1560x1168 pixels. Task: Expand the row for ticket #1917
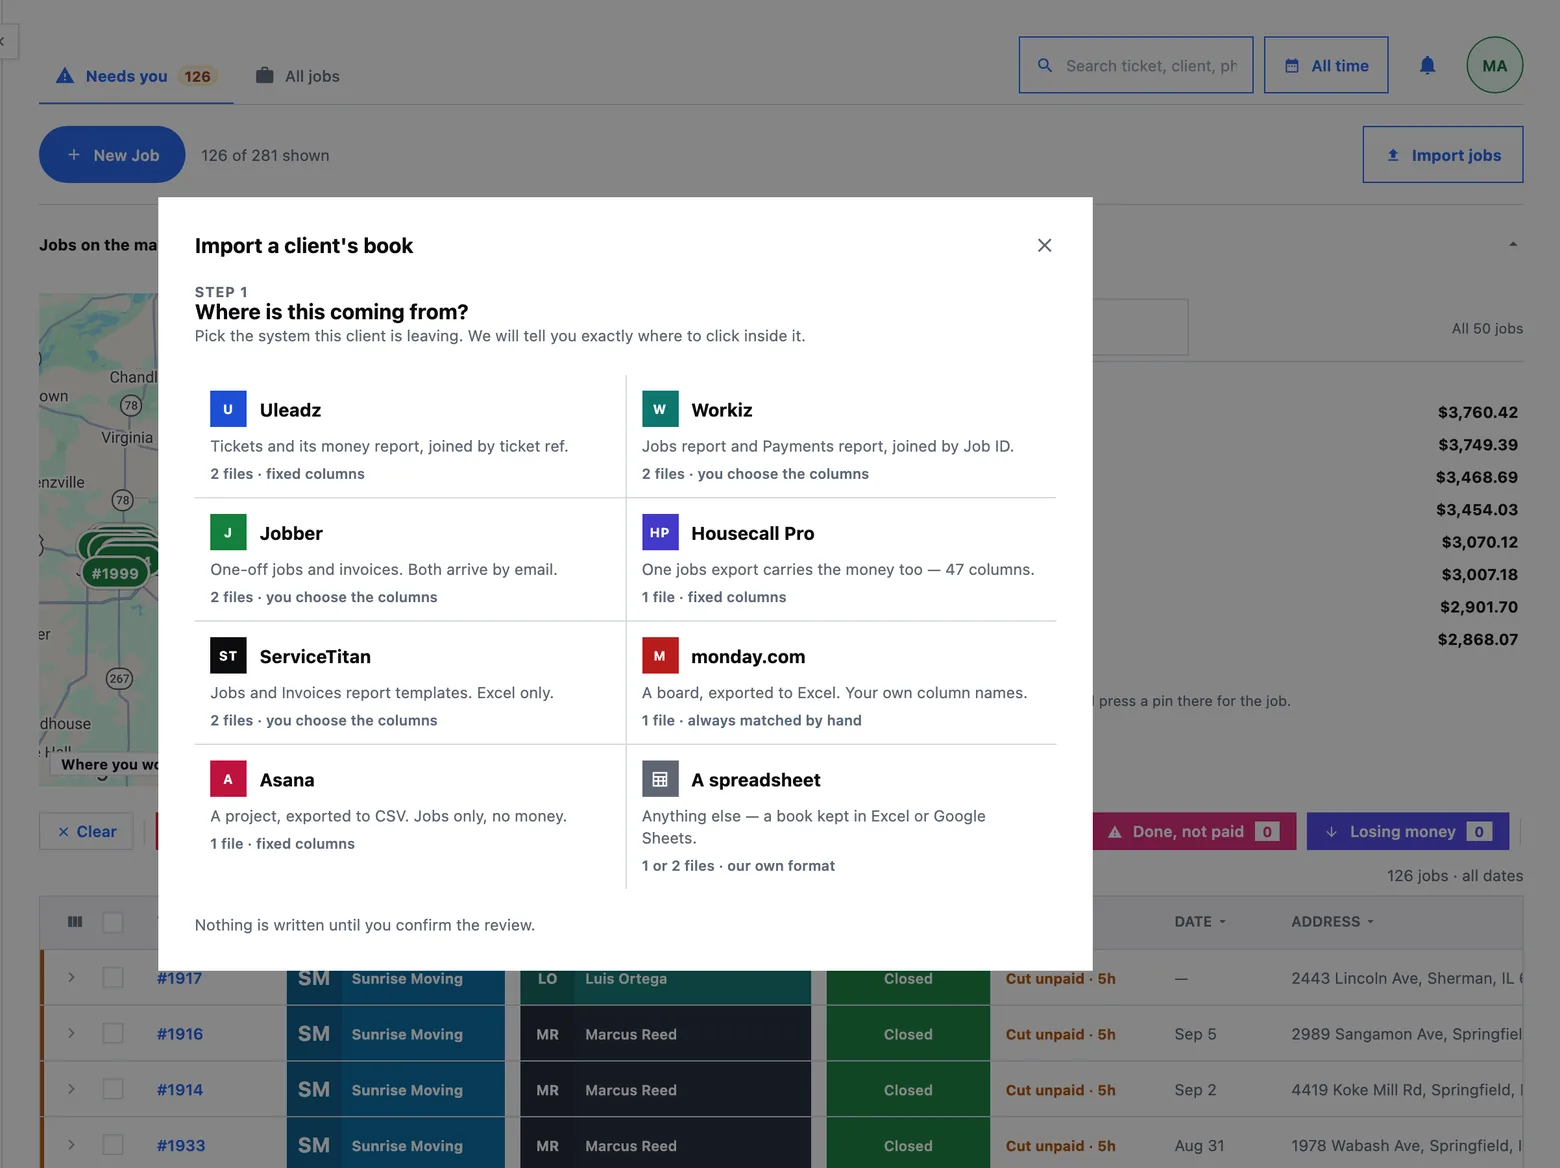click(71, 977)
